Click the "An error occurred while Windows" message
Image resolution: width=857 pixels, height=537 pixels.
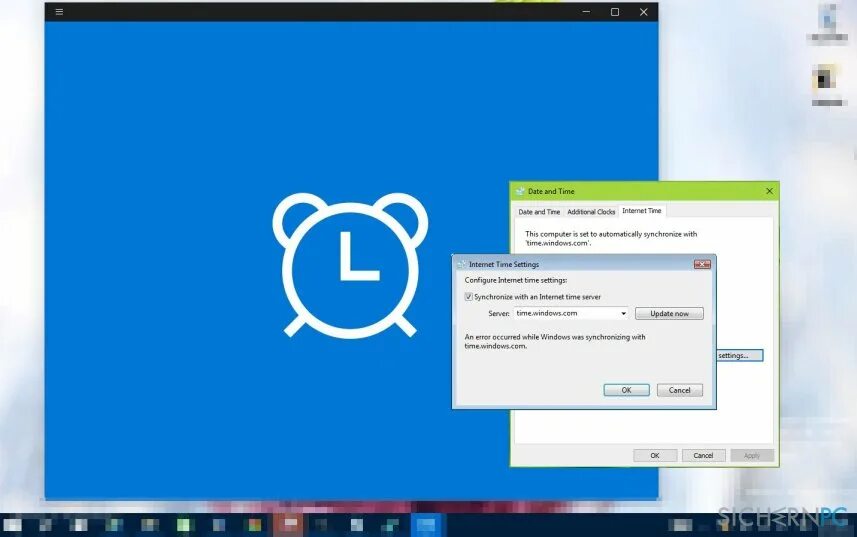pos(555,341)
